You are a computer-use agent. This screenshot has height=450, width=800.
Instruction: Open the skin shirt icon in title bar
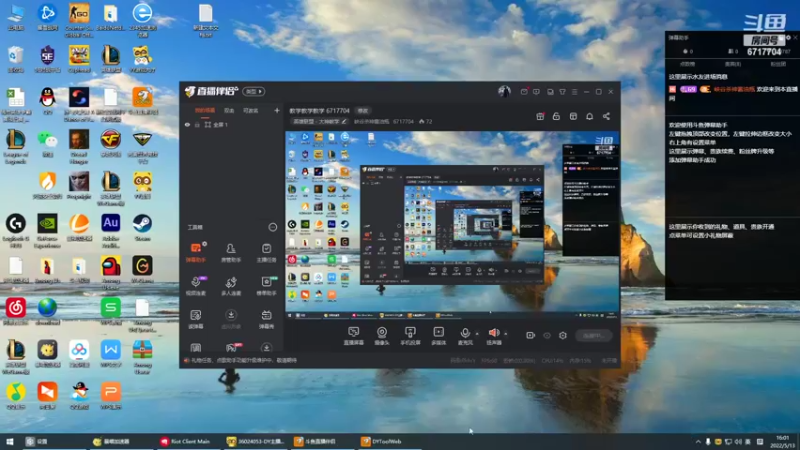click(x=562, y=92)
